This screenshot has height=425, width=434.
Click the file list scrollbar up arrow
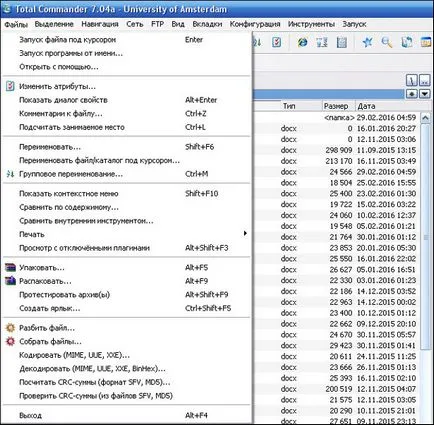click(x=425, y=118)
